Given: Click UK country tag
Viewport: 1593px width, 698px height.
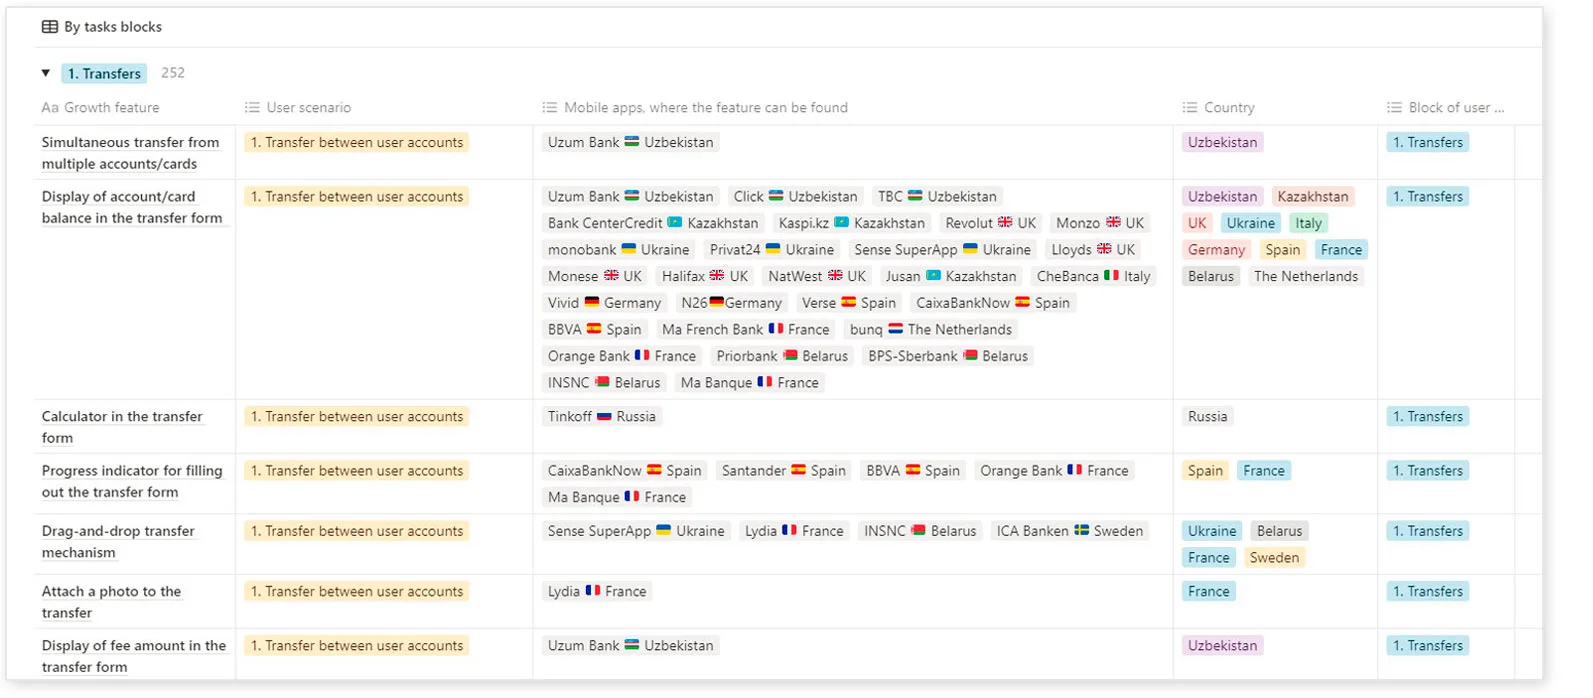Looking at the screenshot, I should pyautogui.click(x=1197, y=223).
